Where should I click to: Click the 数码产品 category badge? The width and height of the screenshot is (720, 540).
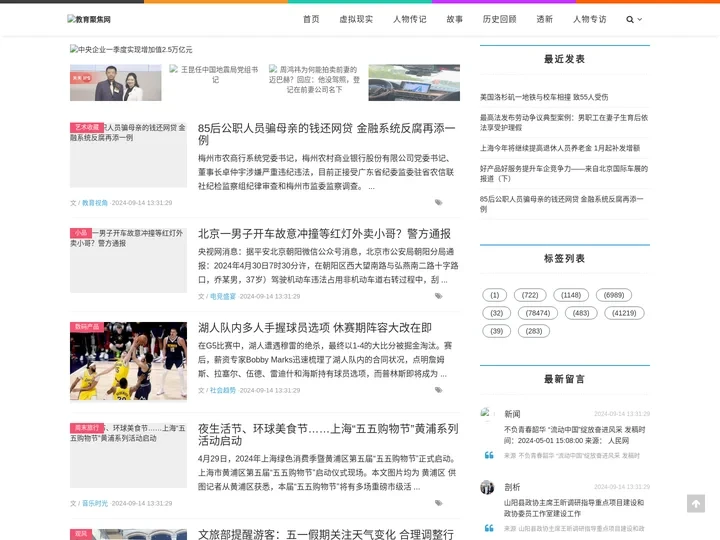point(87,327)
